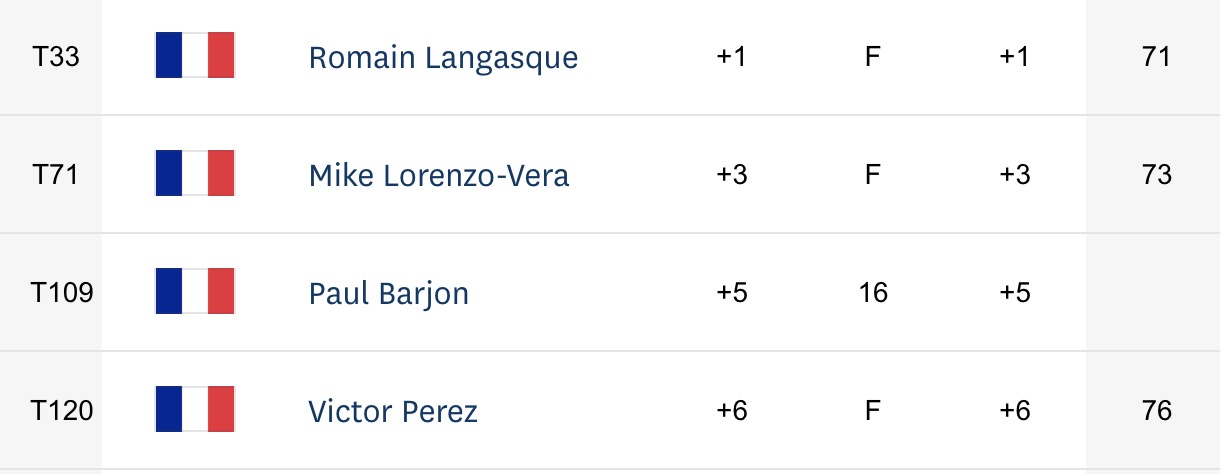Click the French flag beside Romain Langasque

pos(195,55)
